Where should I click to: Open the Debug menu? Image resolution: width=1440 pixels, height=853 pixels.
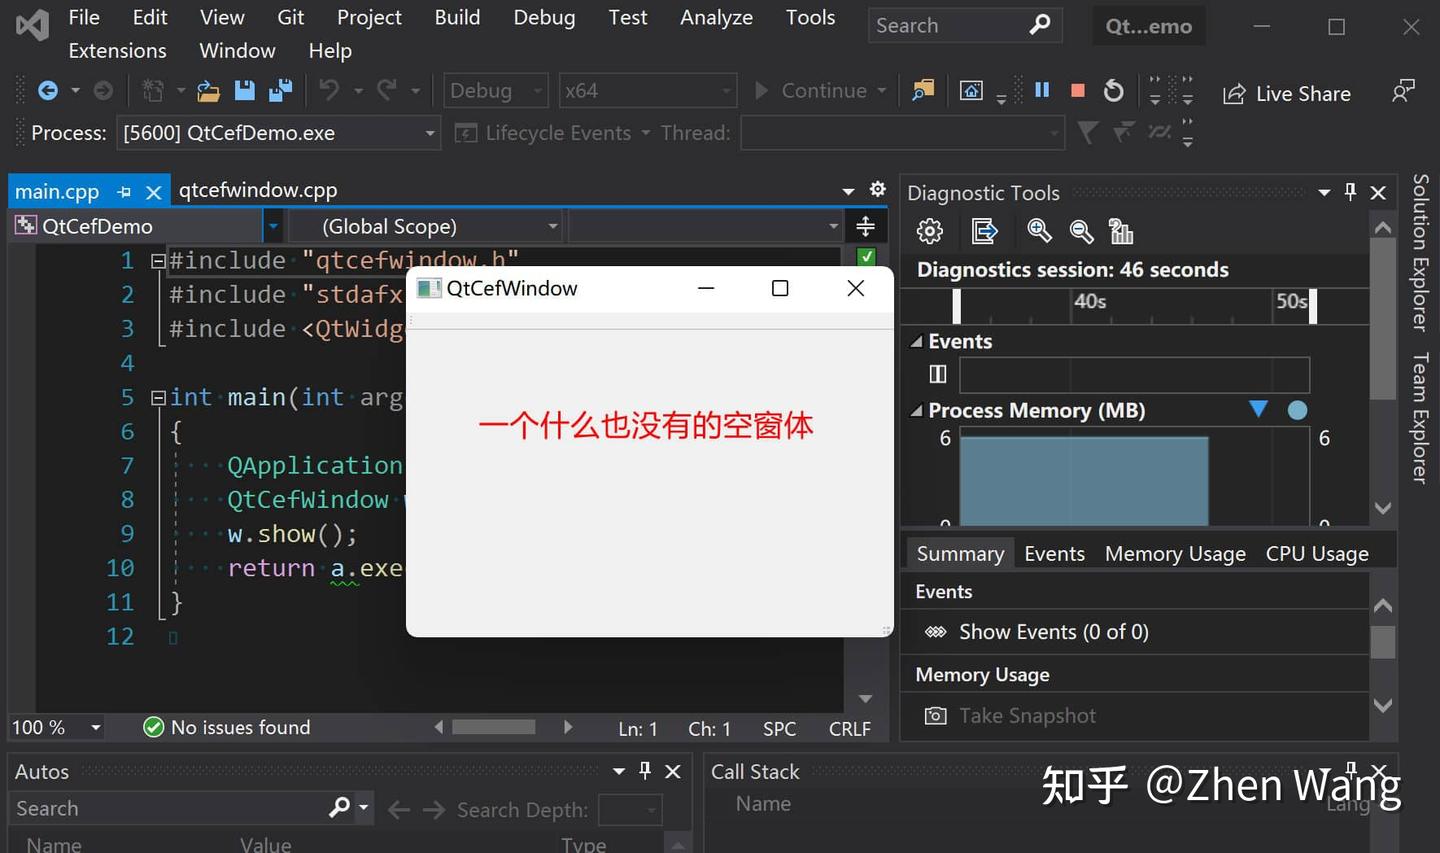pyautogui.click(x=543, y=17)
